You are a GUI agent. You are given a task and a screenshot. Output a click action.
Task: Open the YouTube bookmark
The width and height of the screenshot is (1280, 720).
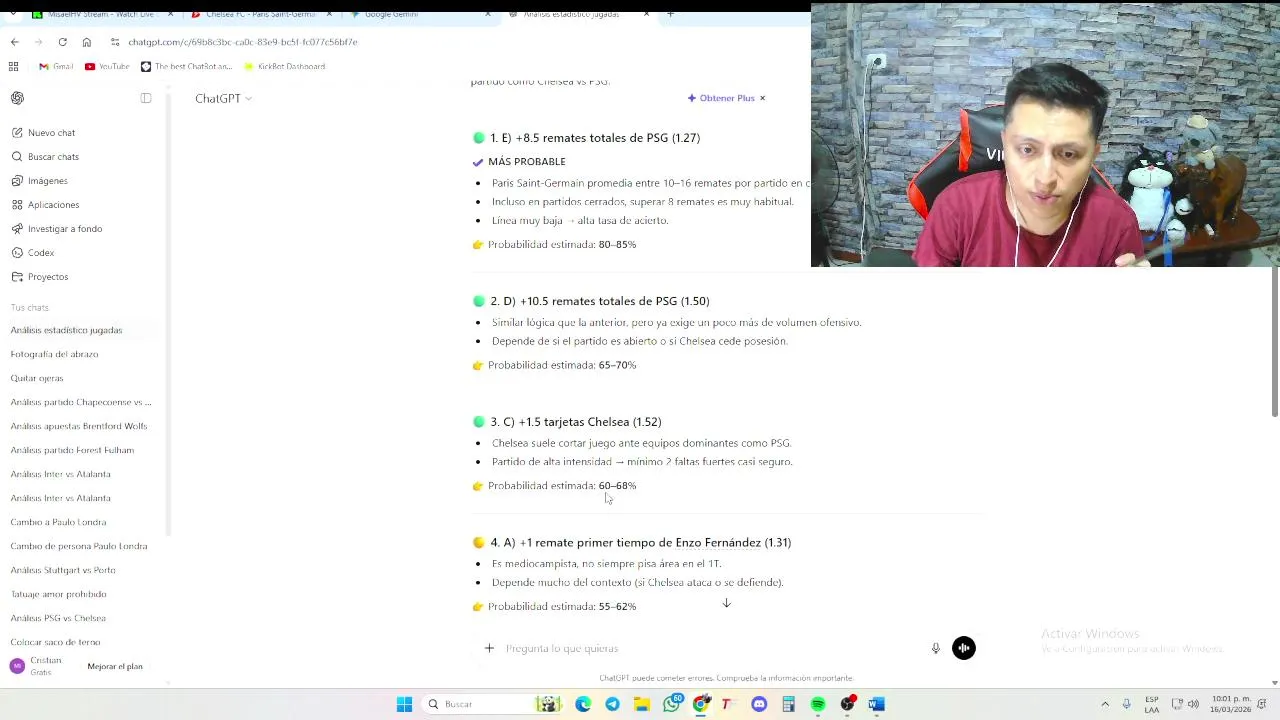[x=107, y=66]
